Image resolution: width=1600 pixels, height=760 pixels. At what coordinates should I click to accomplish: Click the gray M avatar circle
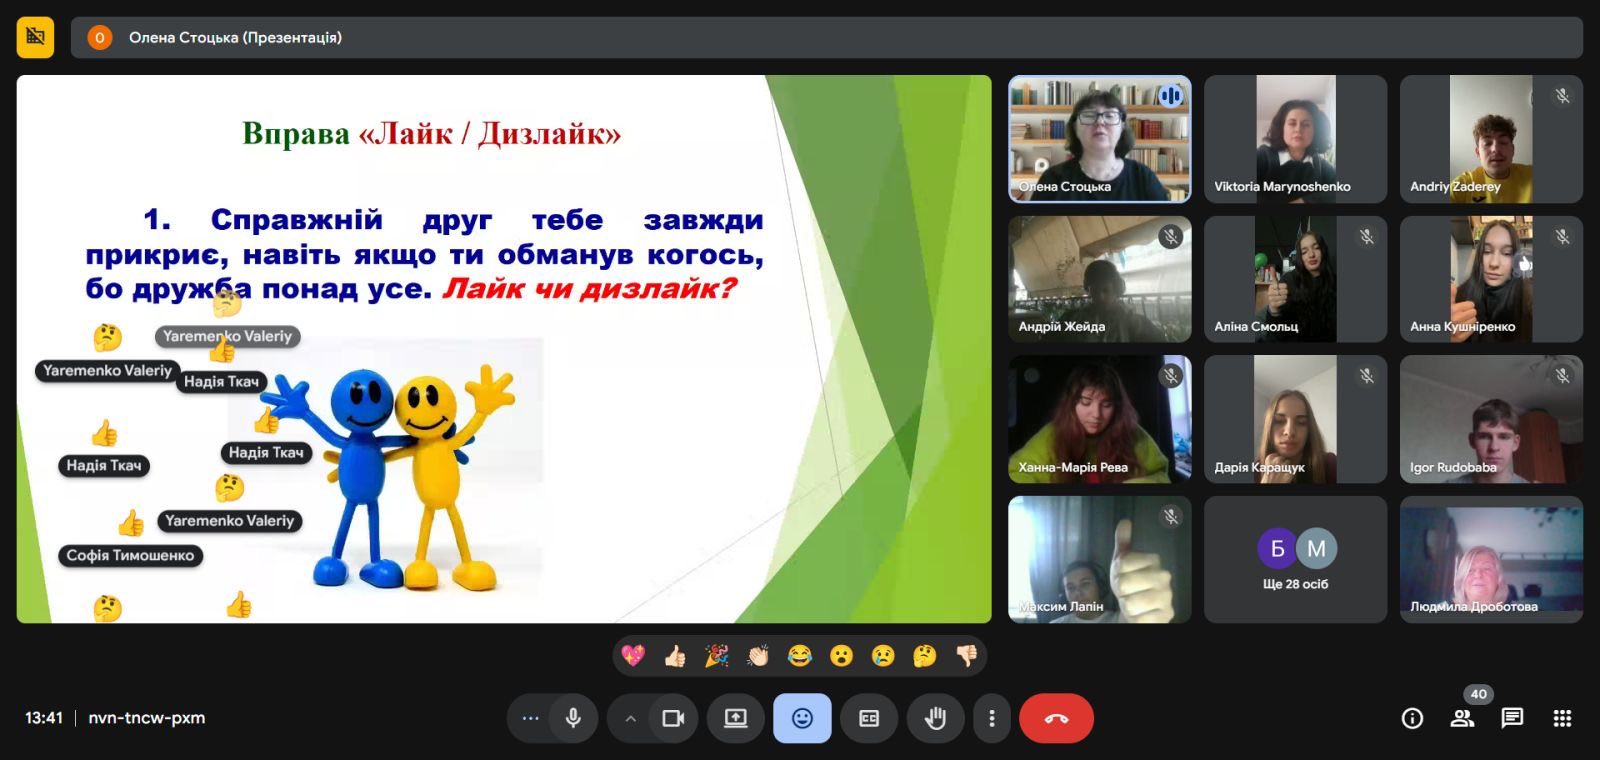[x=1316, y=548]
